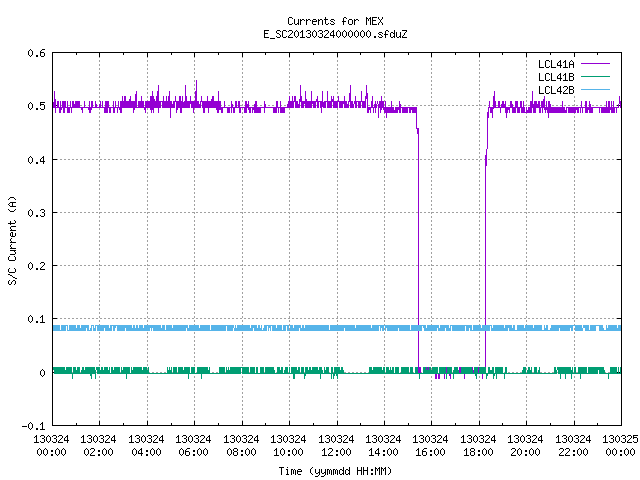The width and height of the screenshot is (640, 480).
Task: Click the 130324 10:00 x-axis tick label
Action: pyautogui.click(x=288, y=446)
